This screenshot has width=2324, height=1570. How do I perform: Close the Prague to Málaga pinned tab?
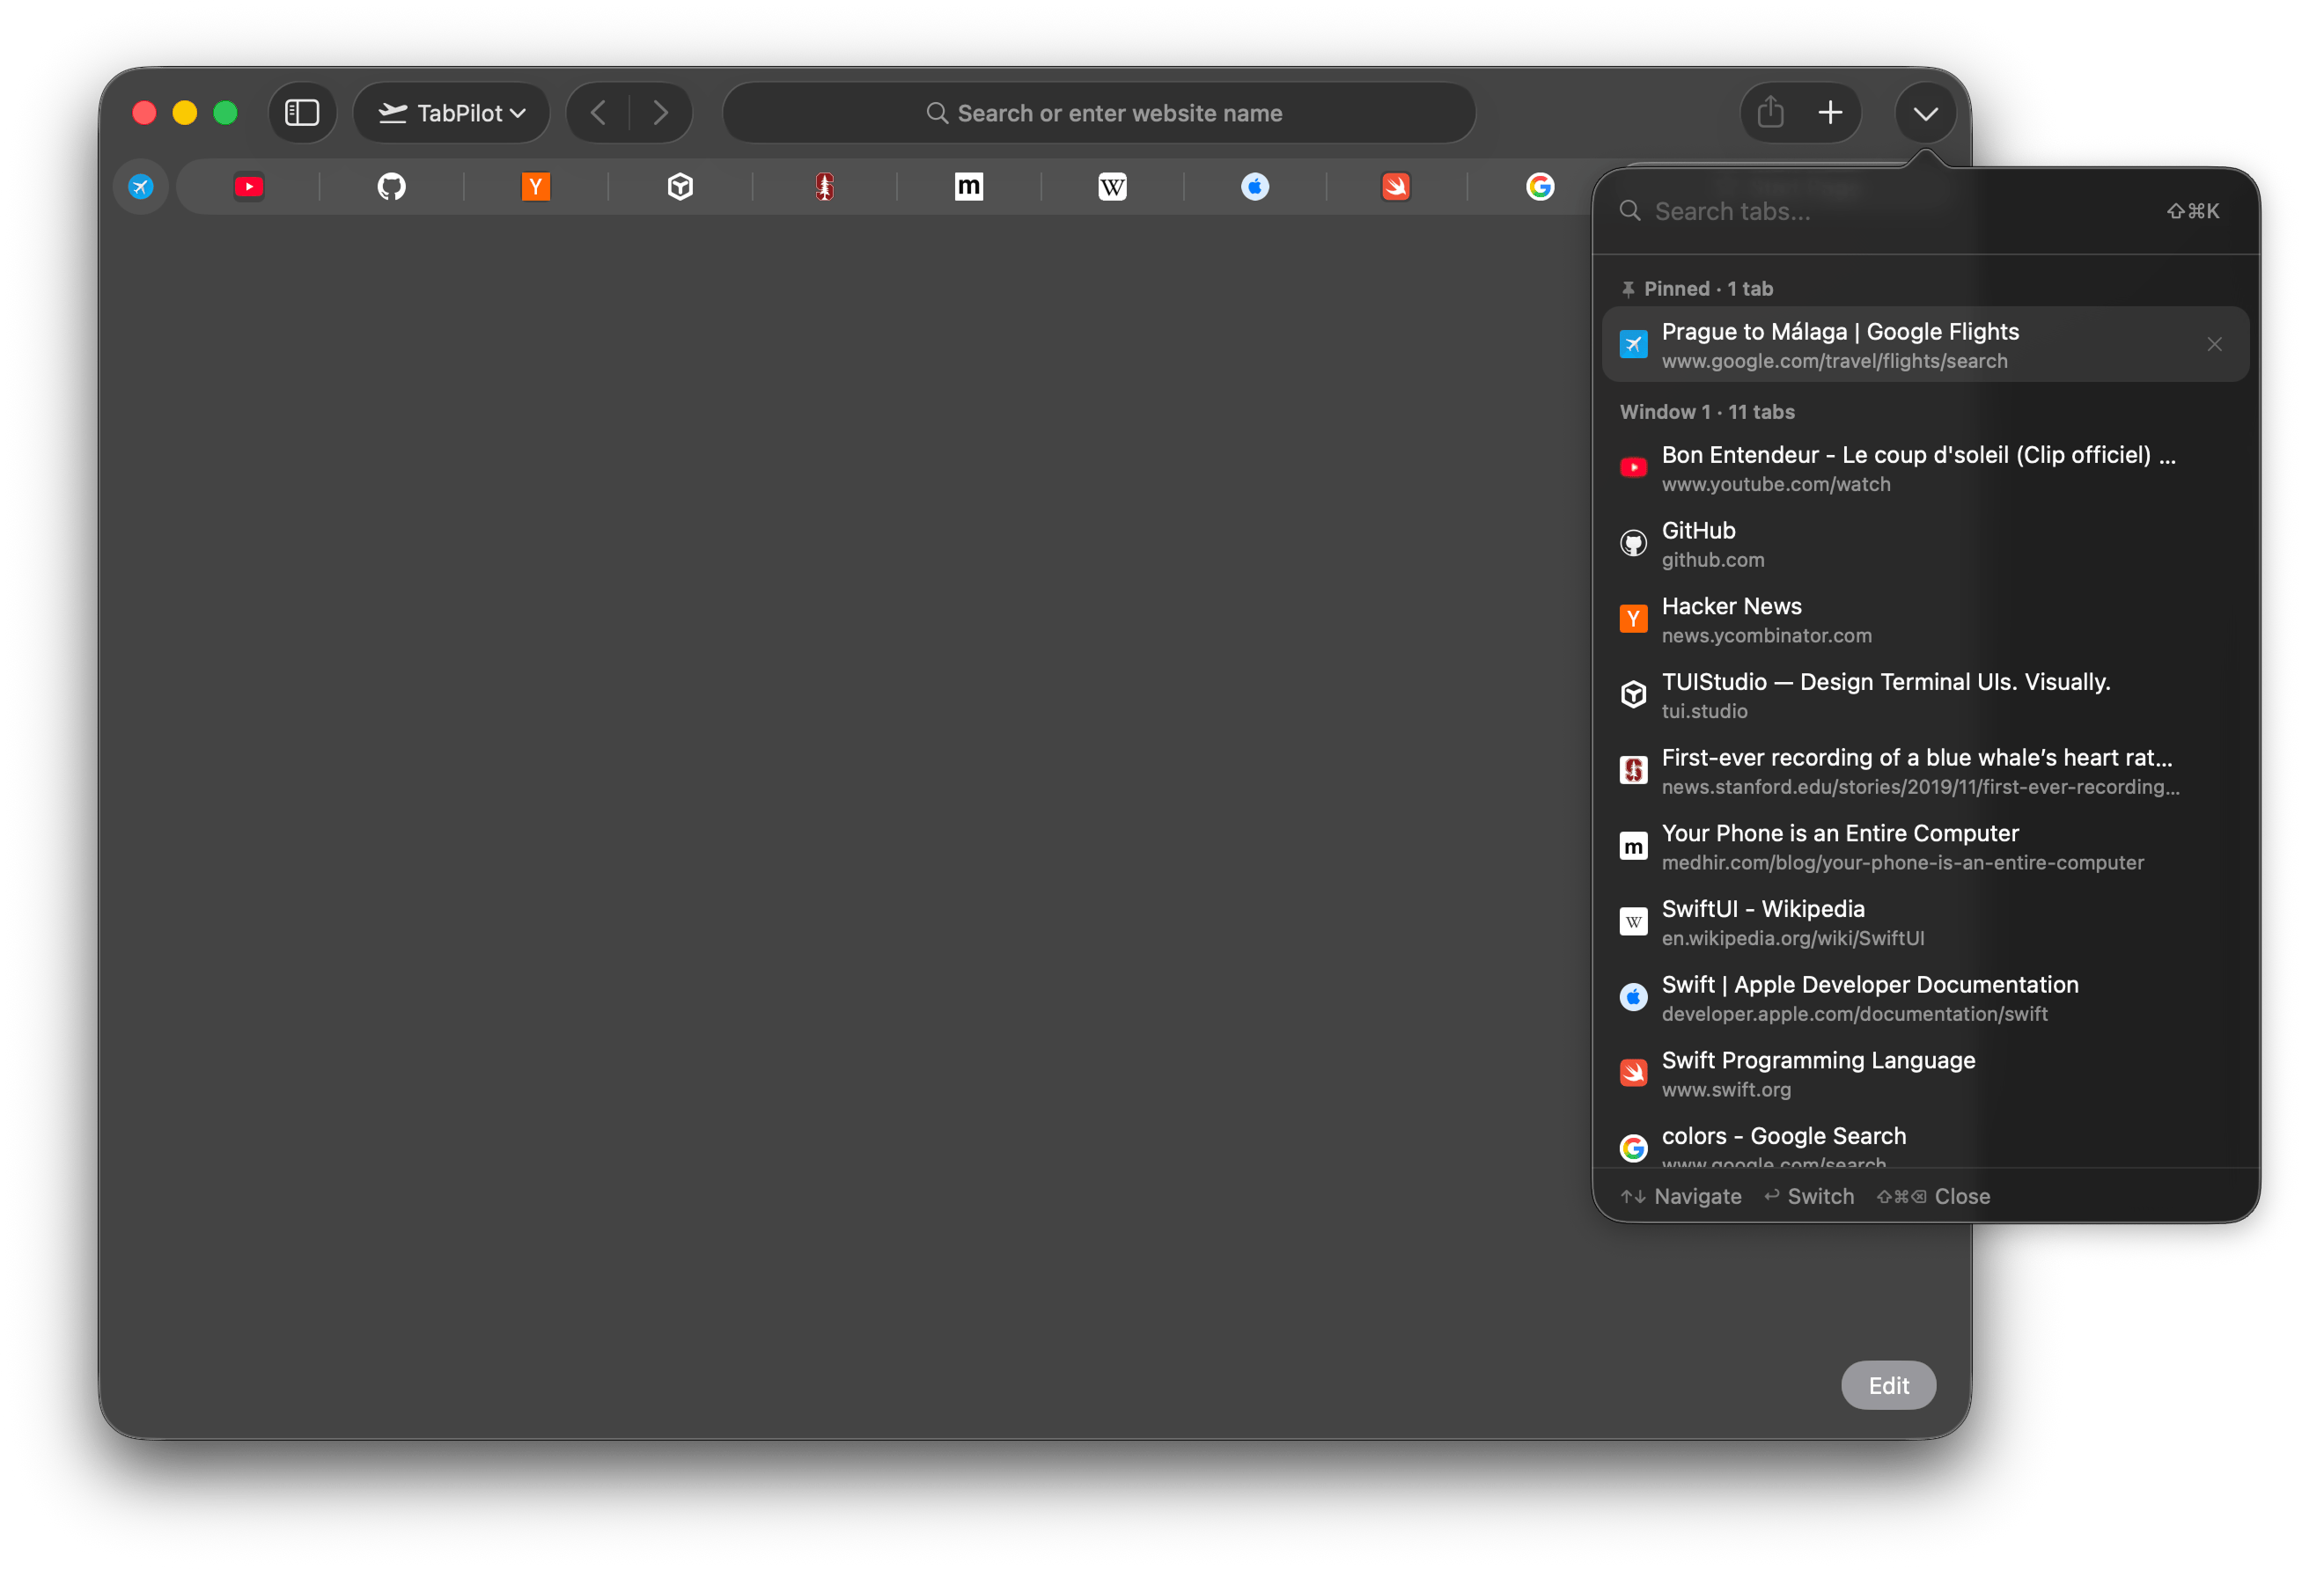click(2214, 344)
